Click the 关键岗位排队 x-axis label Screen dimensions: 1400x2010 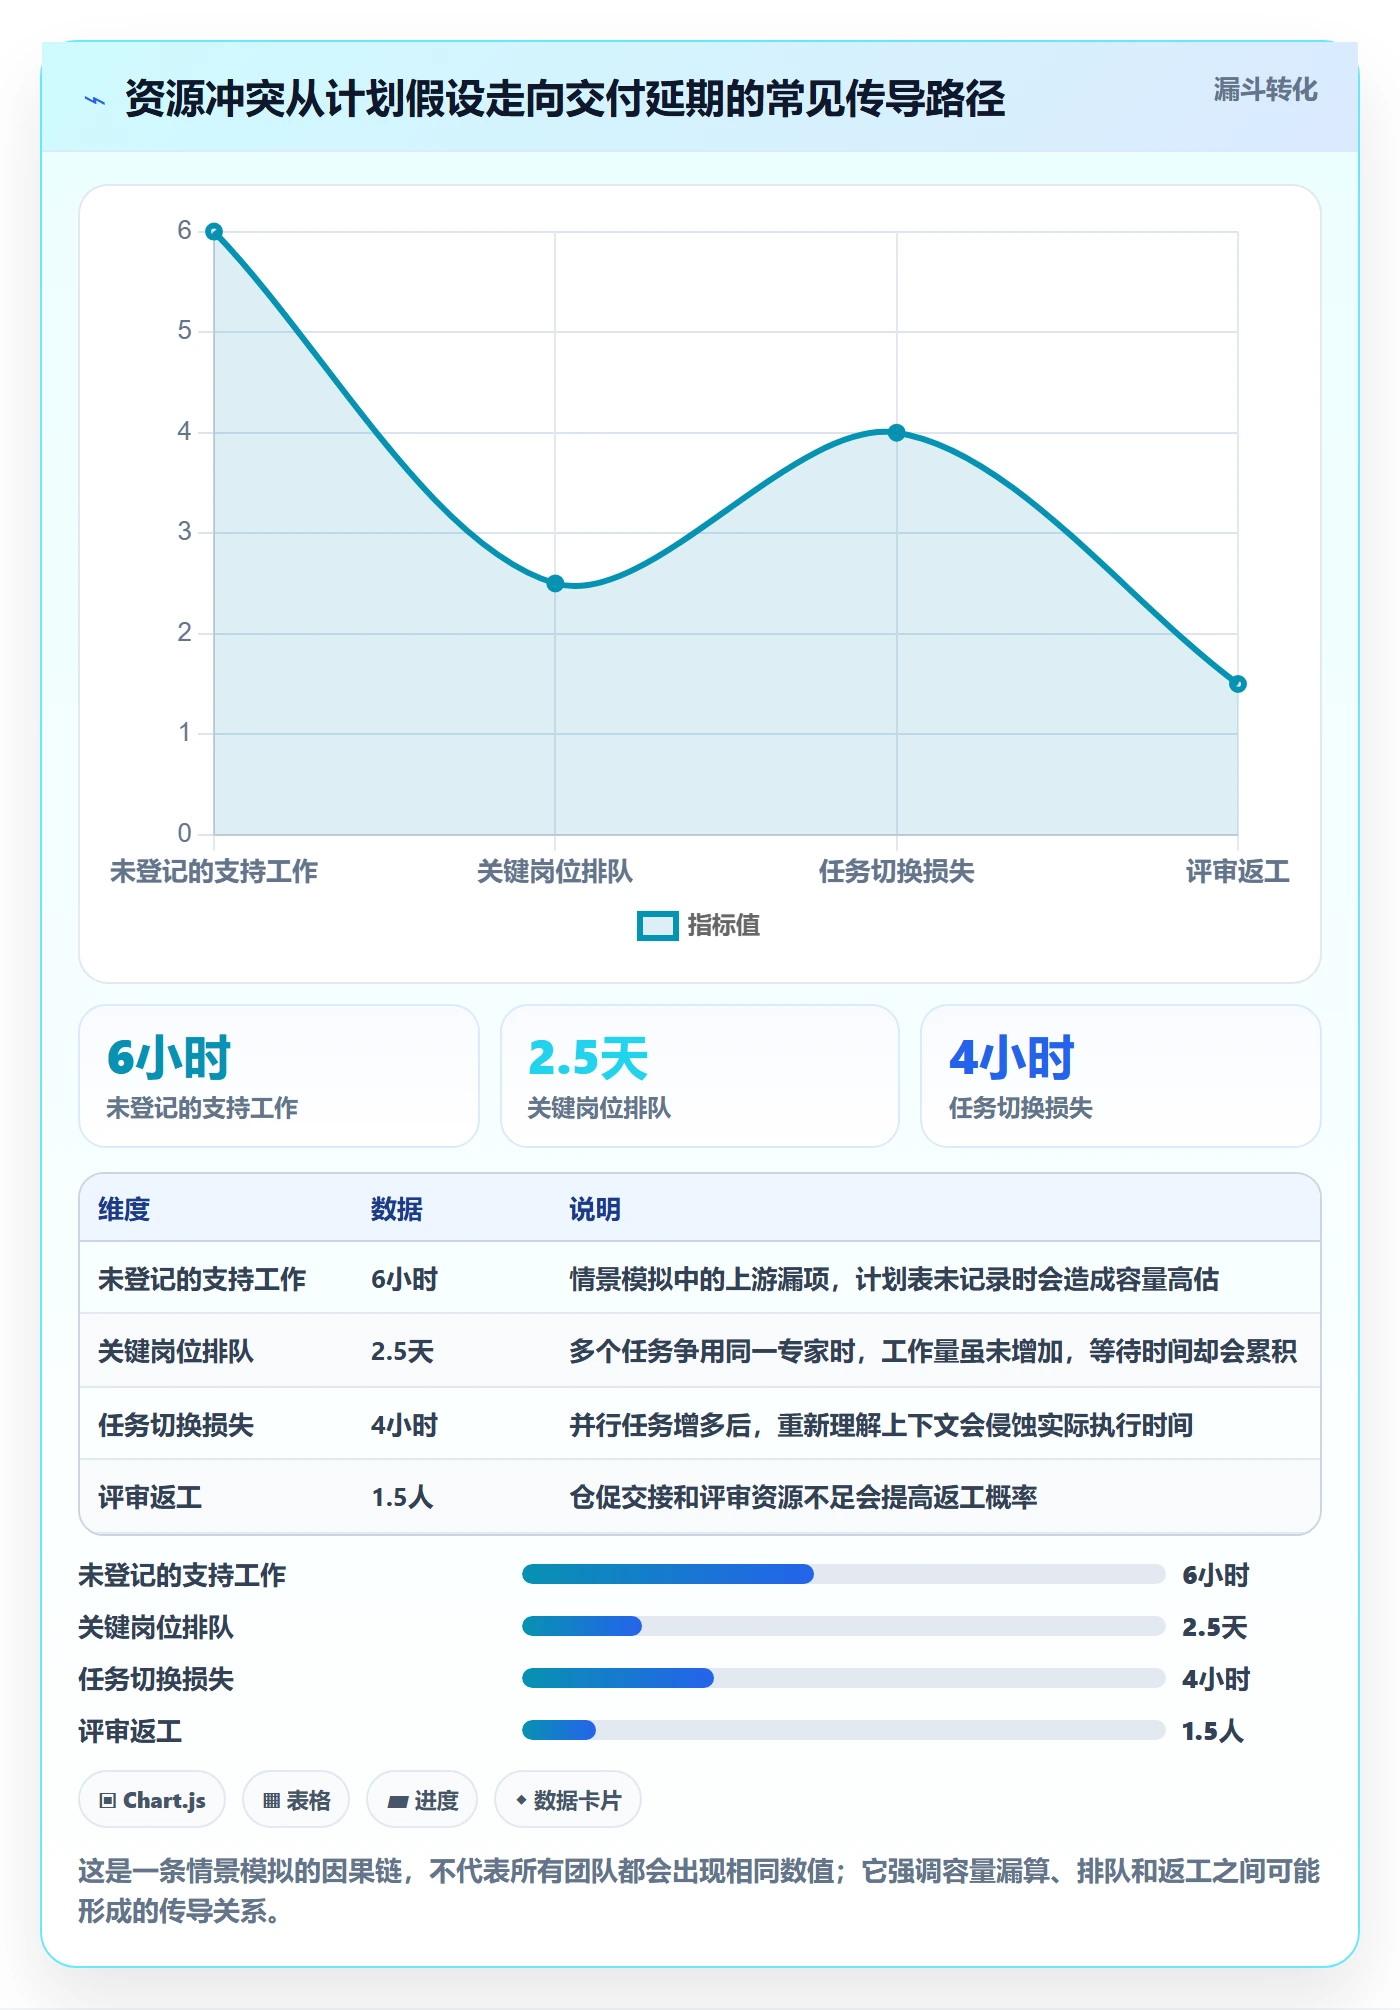[x=555, y=872]
